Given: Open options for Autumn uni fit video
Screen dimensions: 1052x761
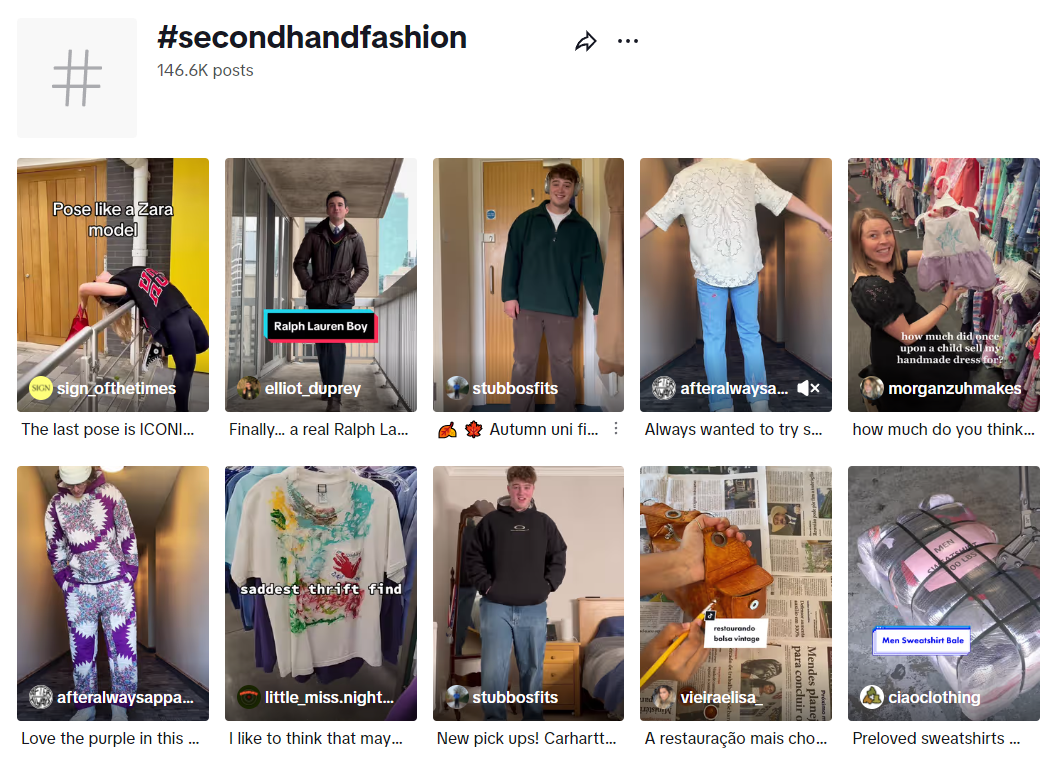Looking at the screenshot, I should pos(616,429).
